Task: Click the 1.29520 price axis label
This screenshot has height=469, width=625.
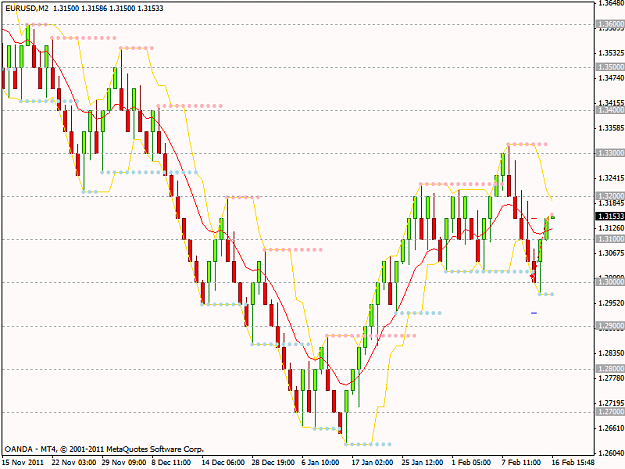Action: (x=611, y=303)
